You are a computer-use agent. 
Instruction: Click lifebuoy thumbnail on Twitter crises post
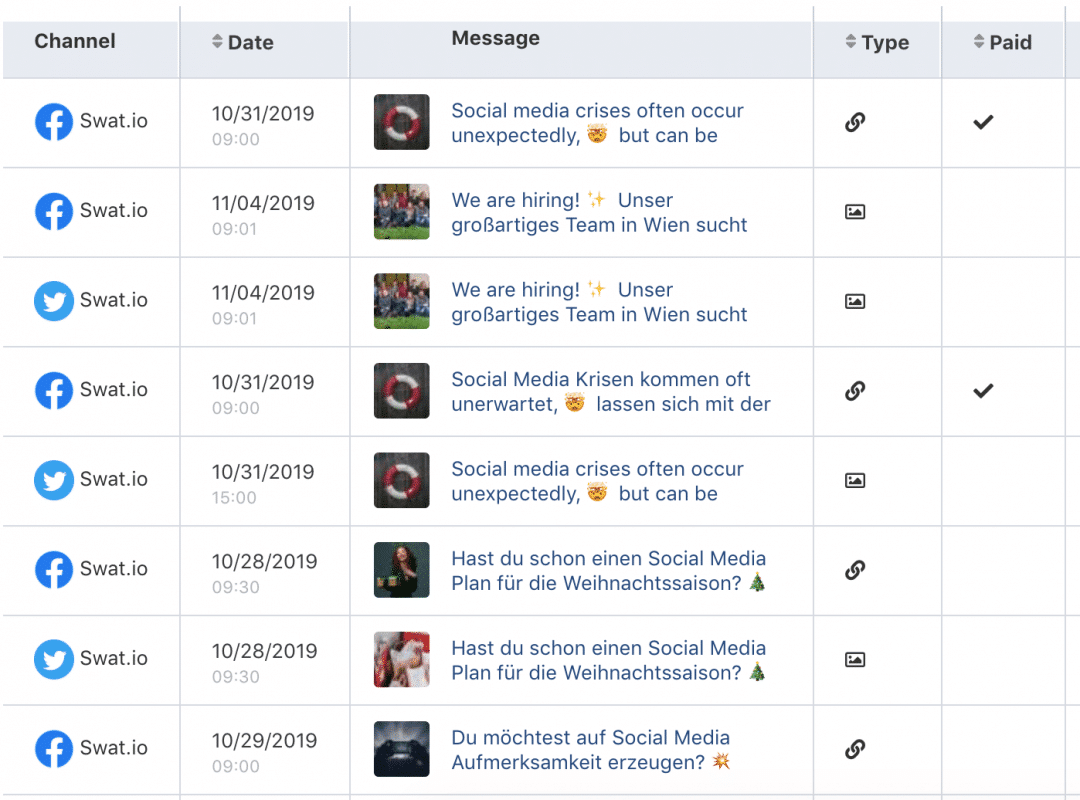[x=402, y=480]
